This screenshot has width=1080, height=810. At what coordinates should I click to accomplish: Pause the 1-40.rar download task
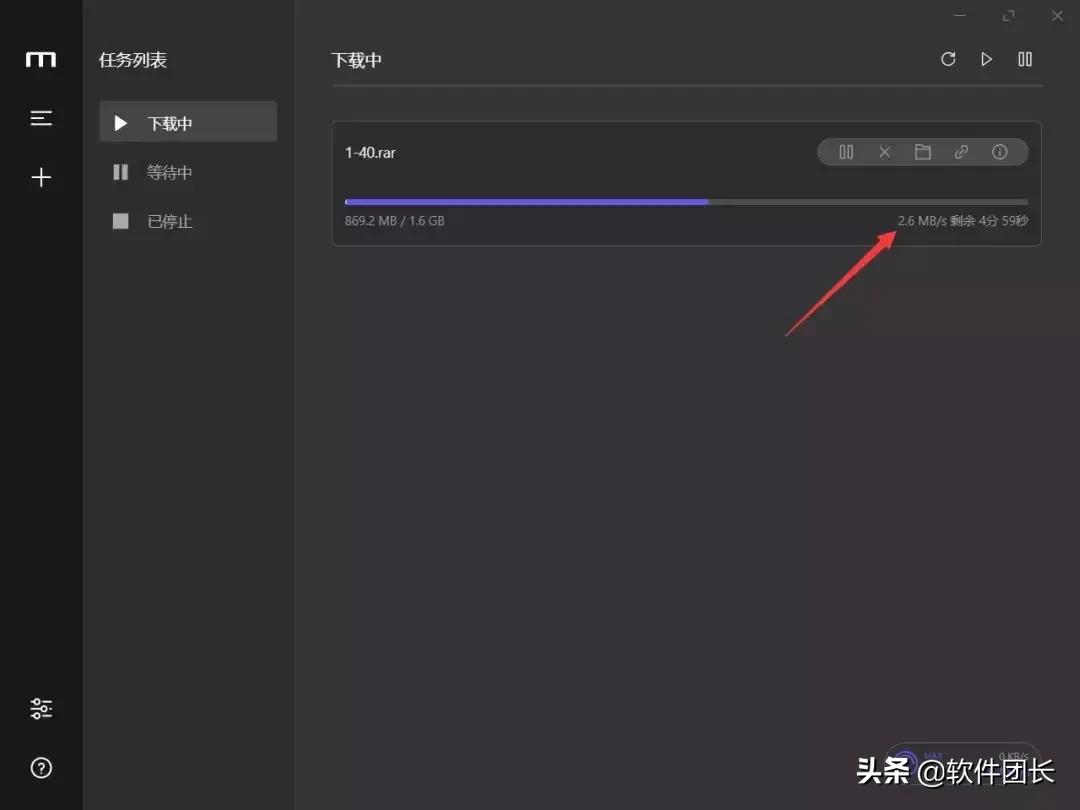tap(846, 152)
